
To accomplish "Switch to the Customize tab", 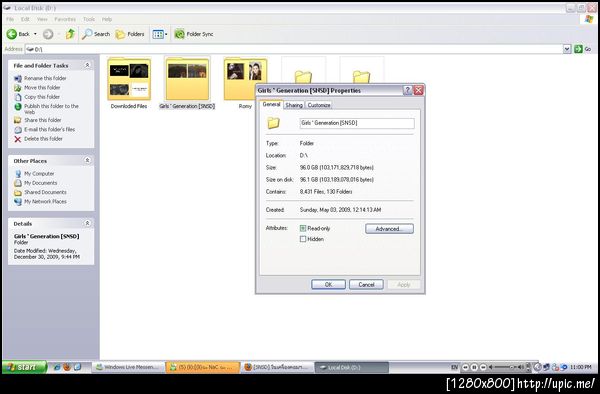I will coord(319,105).
